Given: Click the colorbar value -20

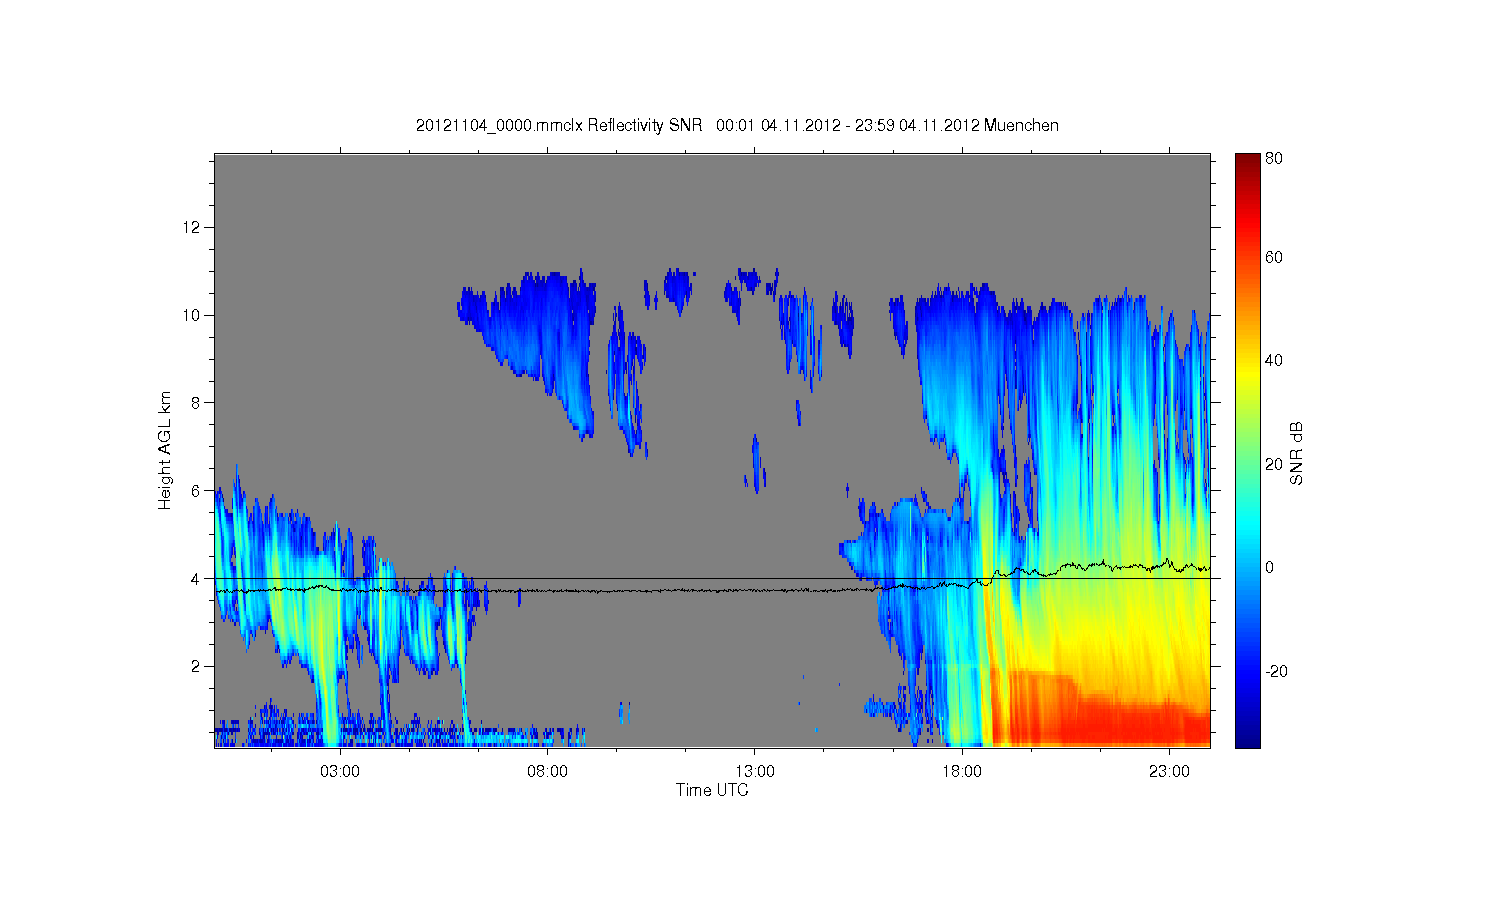Looking at the screenshot, I should tap(1277, 671).
